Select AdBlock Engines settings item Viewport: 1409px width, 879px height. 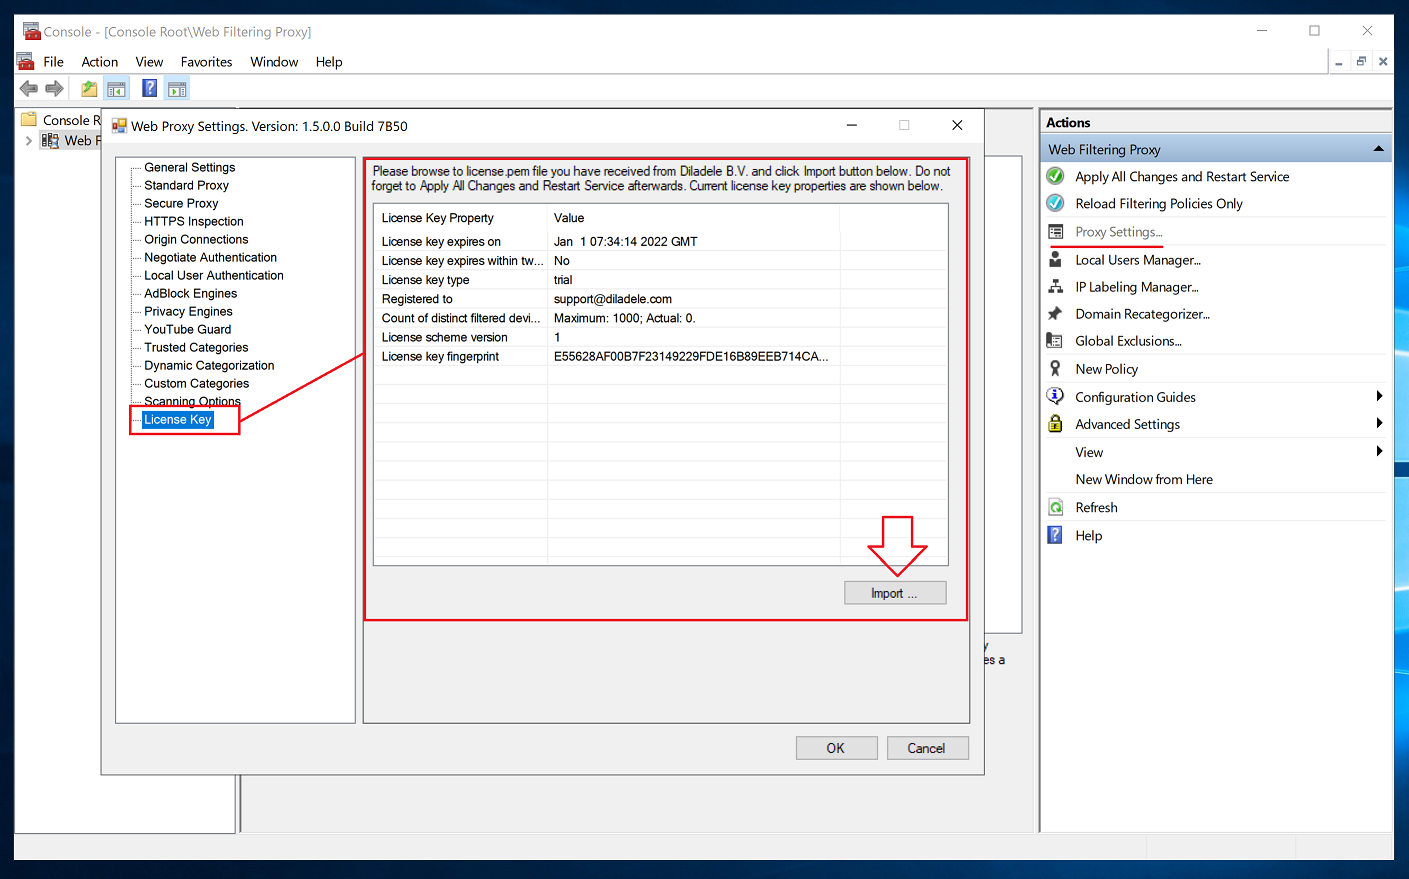[190, 293]
